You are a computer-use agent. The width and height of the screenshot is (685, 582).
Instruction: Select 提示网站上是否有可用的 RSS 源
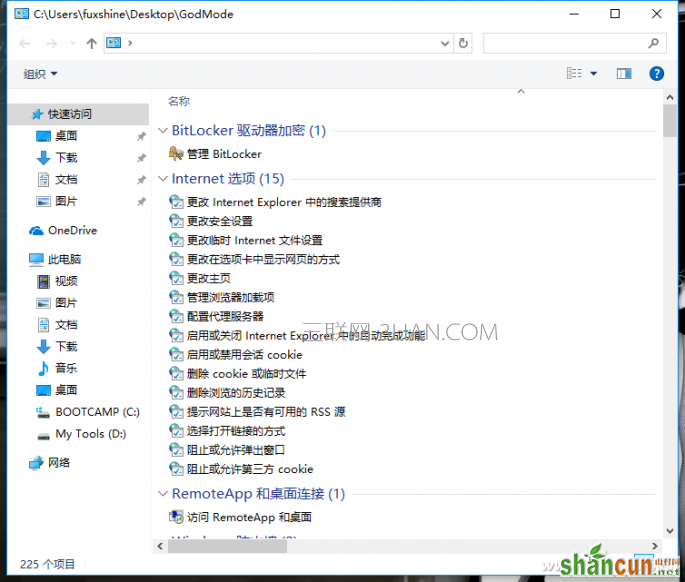(x=266, y=412)
